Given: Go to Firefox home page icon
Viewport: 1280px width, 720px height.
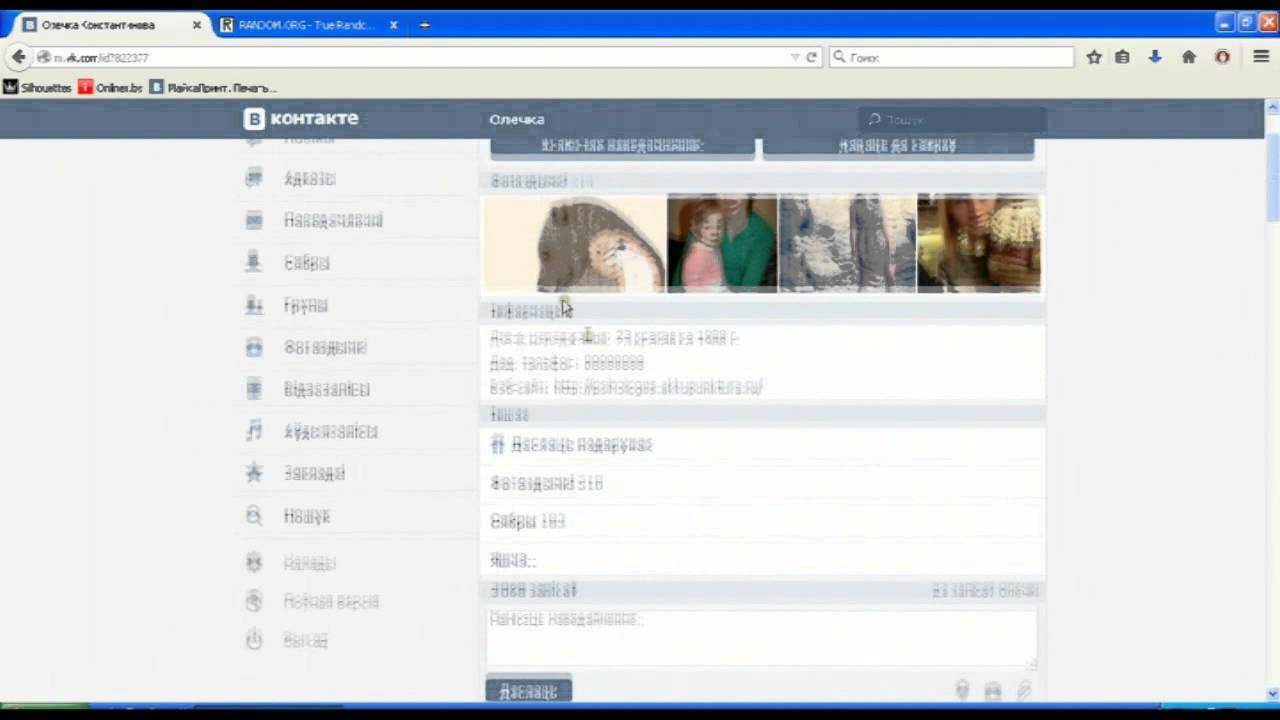Looking at the screenshot, I should tap(1189, 57).
